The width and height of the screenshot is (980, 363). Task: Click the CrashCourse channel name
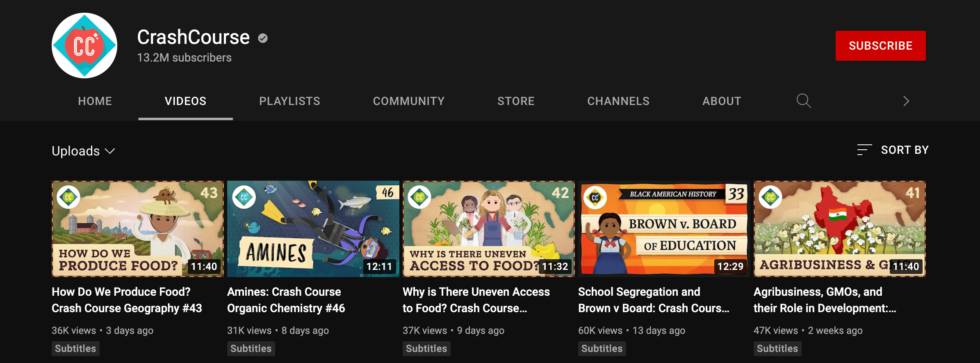pos(193,37)
